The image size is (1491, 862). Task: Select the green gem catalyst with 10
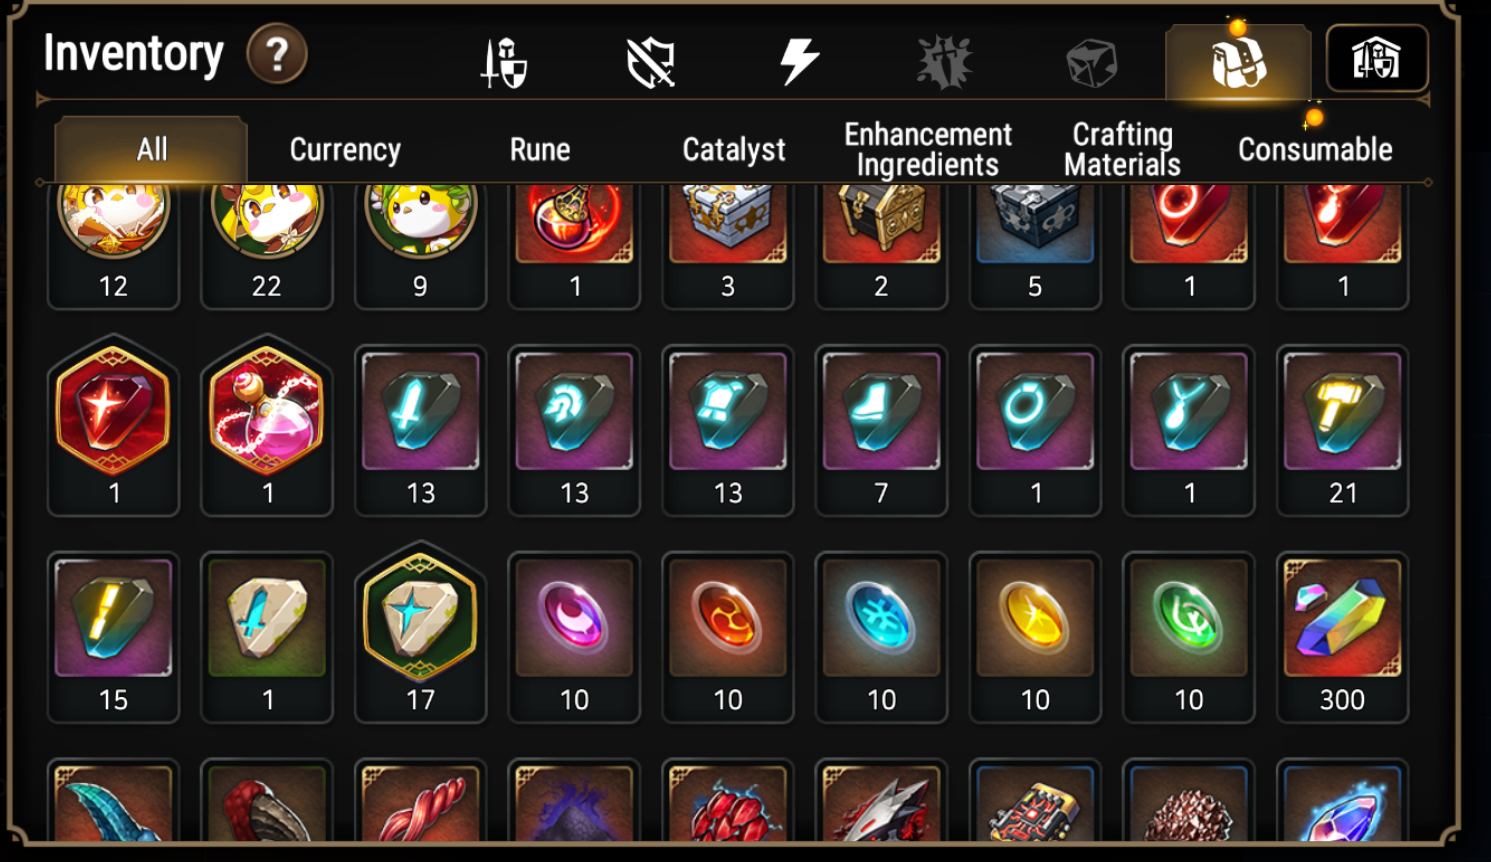(x=1188, y=637)
